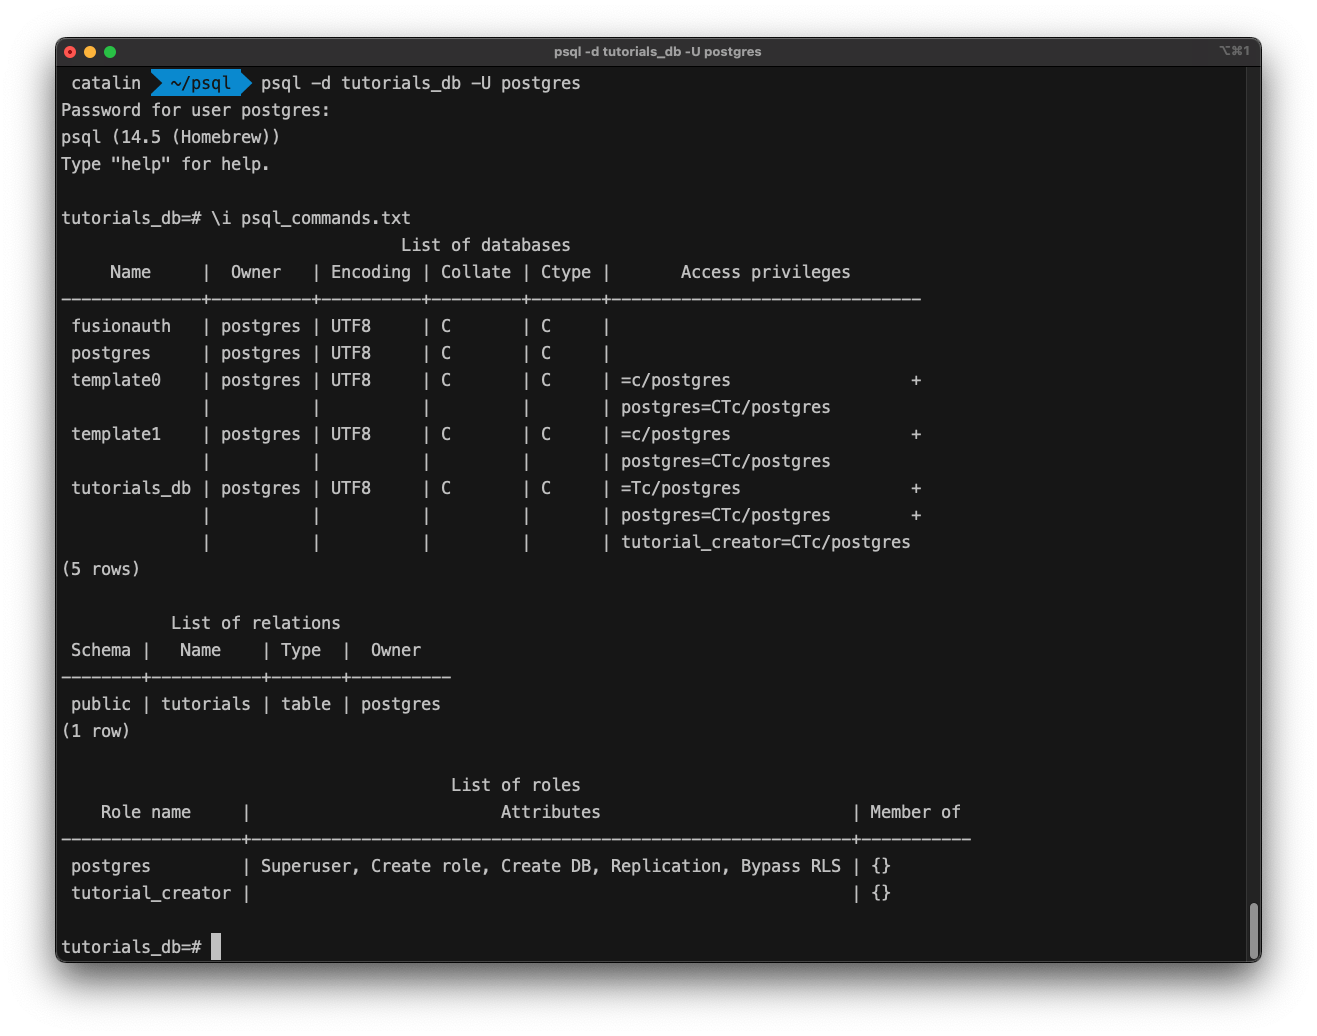Select the tutorial_creator role name

(150, 892)
